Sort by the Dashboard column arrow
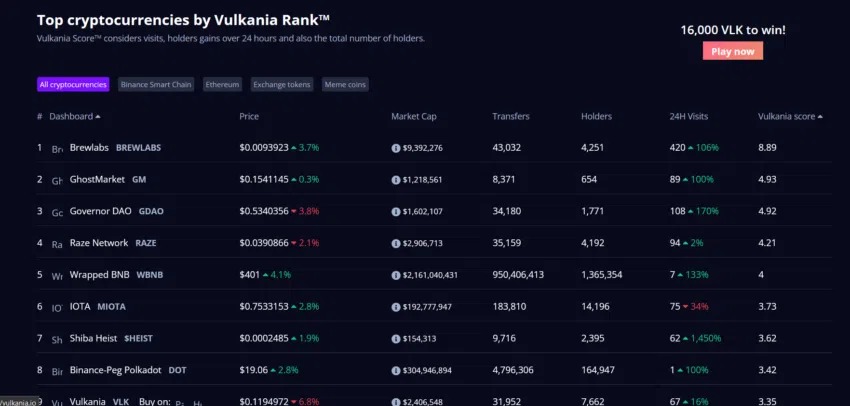The height and width of the screenshot is (406, 850). [x=98, y=117]
